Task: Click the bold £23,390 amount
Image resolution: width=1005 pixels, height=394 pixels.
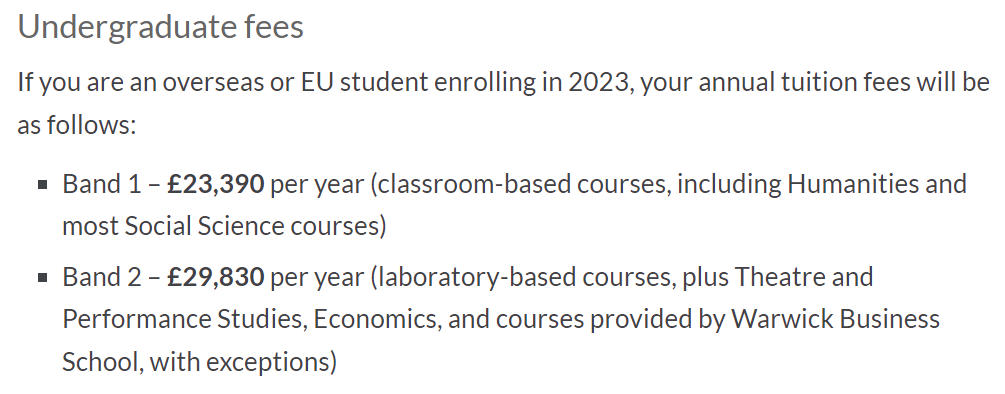Action: (215, 185)
